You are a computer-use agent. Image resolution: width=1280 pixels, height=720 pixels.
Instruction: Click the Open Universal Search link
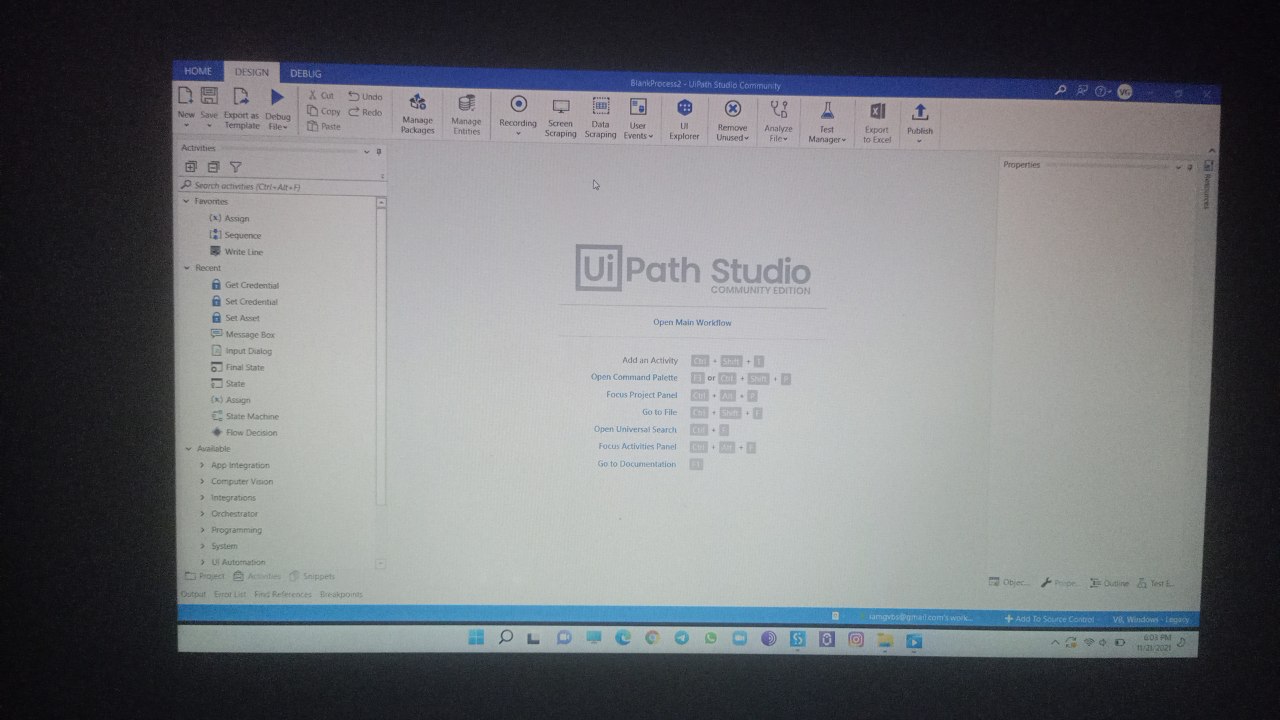[635, 429]
